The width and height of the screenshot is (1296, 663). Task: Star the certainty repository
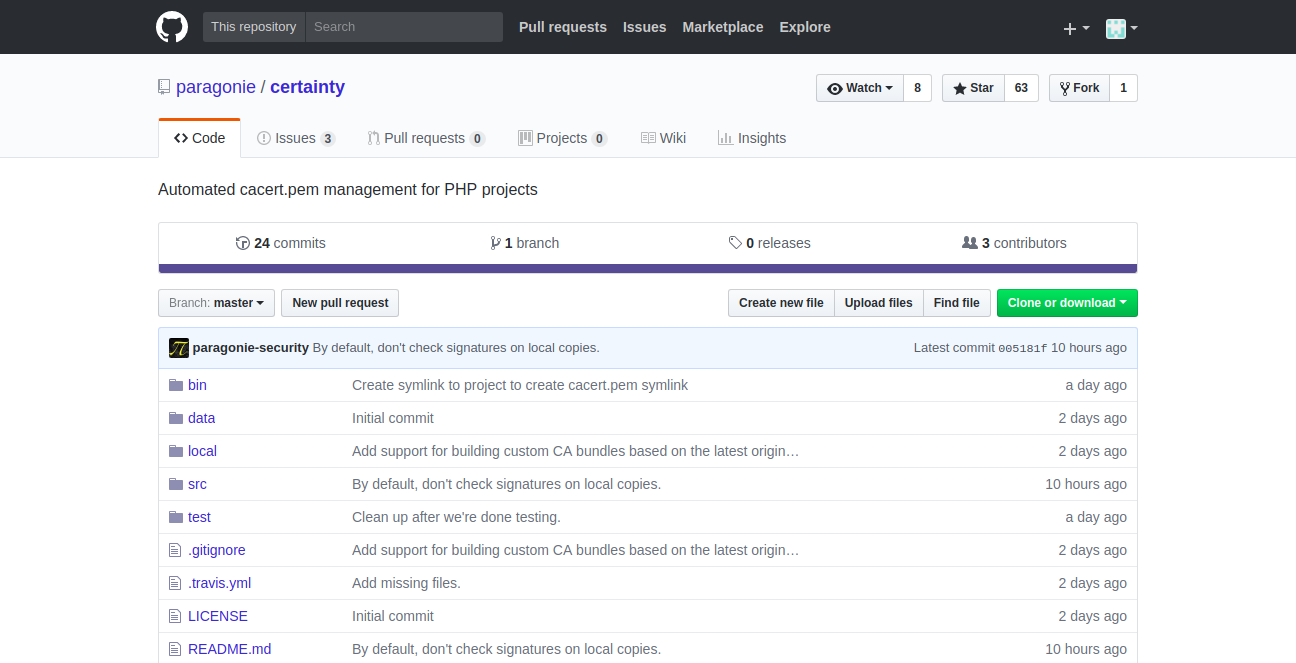(x=973, y=88)
